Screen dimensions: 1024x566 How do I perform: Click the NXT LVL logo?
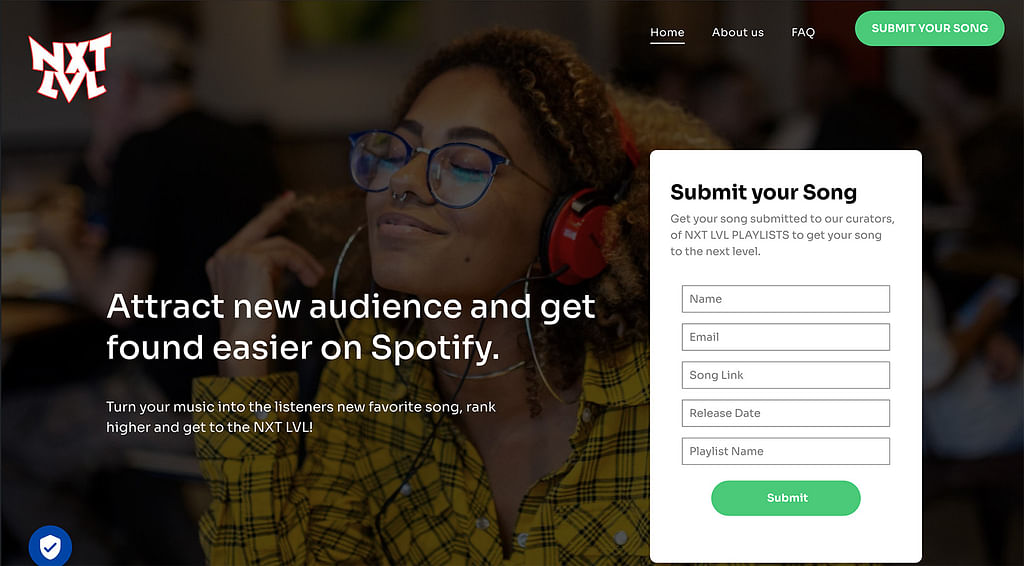[x=70, y=67]
